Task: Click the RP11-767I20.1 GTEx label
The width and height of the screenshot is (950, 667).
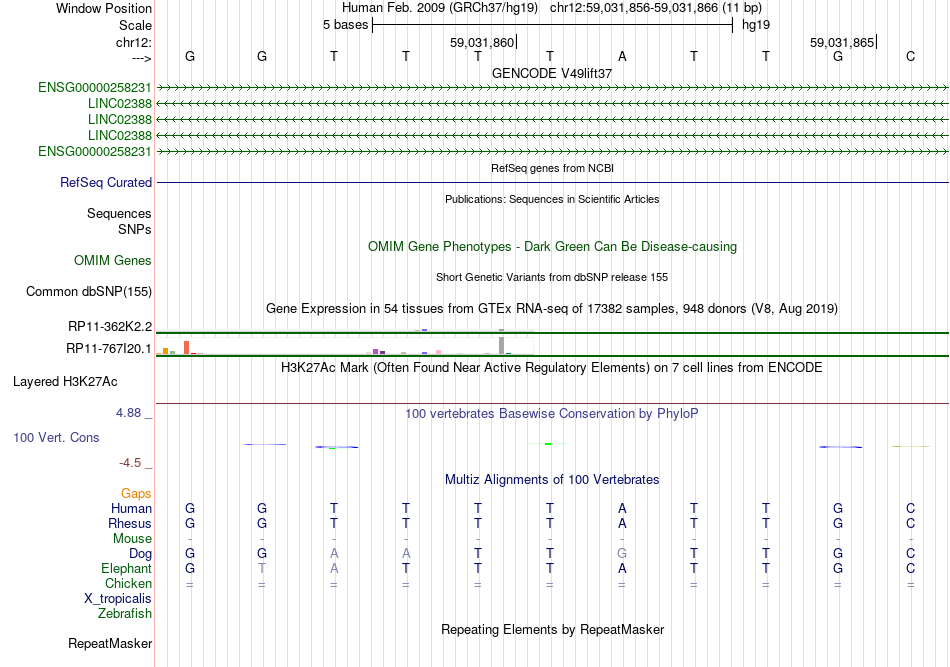Action: (x=108, y=348)
